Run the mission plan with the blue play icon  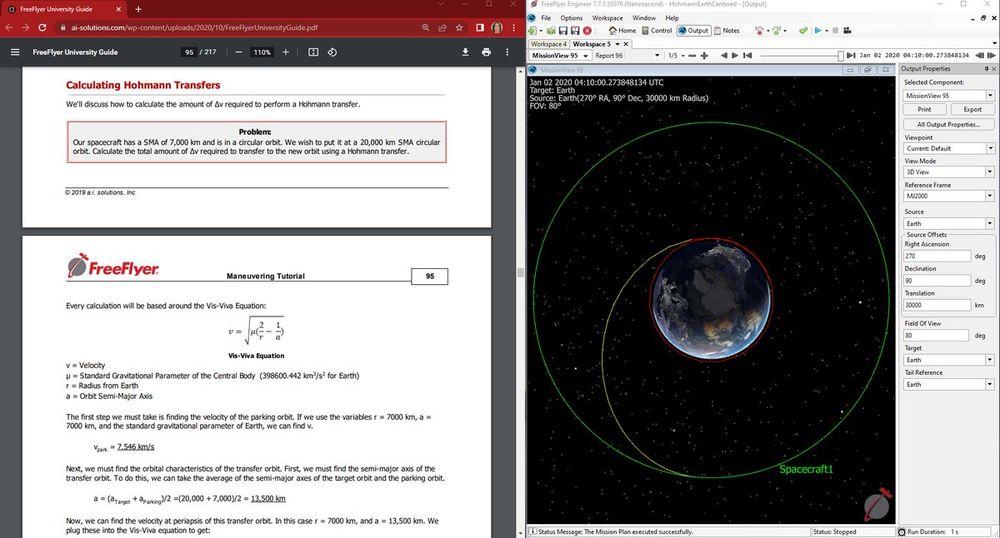click(818, 31)
